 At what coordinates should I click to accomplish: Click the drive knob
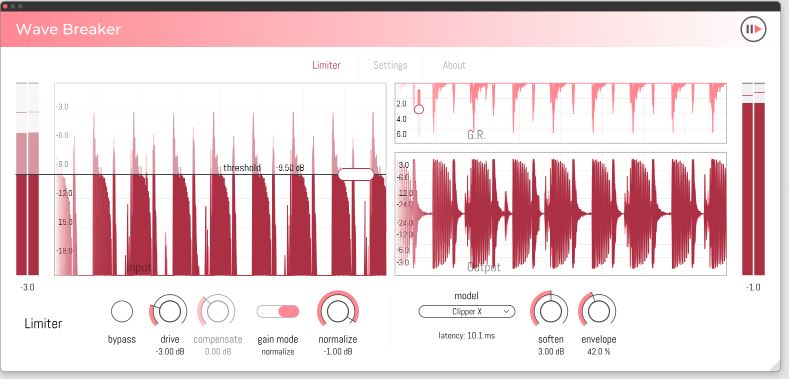[x=169, y=312]
